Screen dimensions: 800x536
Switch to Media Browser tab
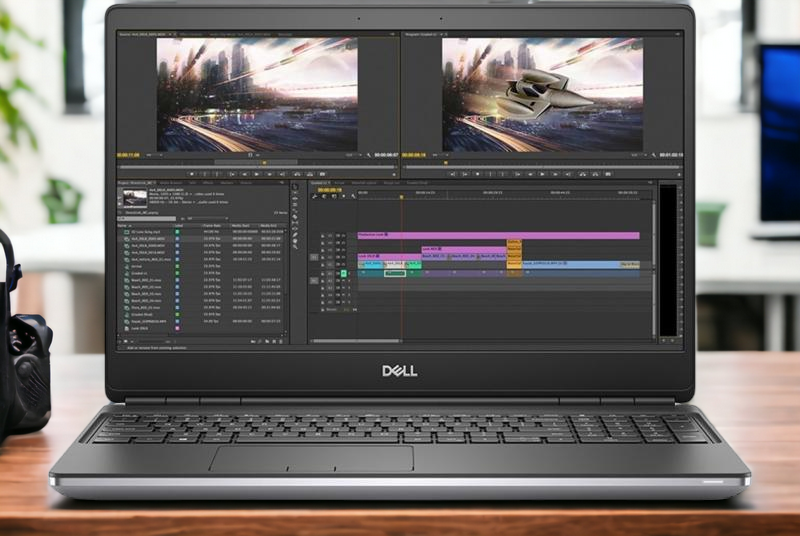pyautogui.click(x=171, y=183)
